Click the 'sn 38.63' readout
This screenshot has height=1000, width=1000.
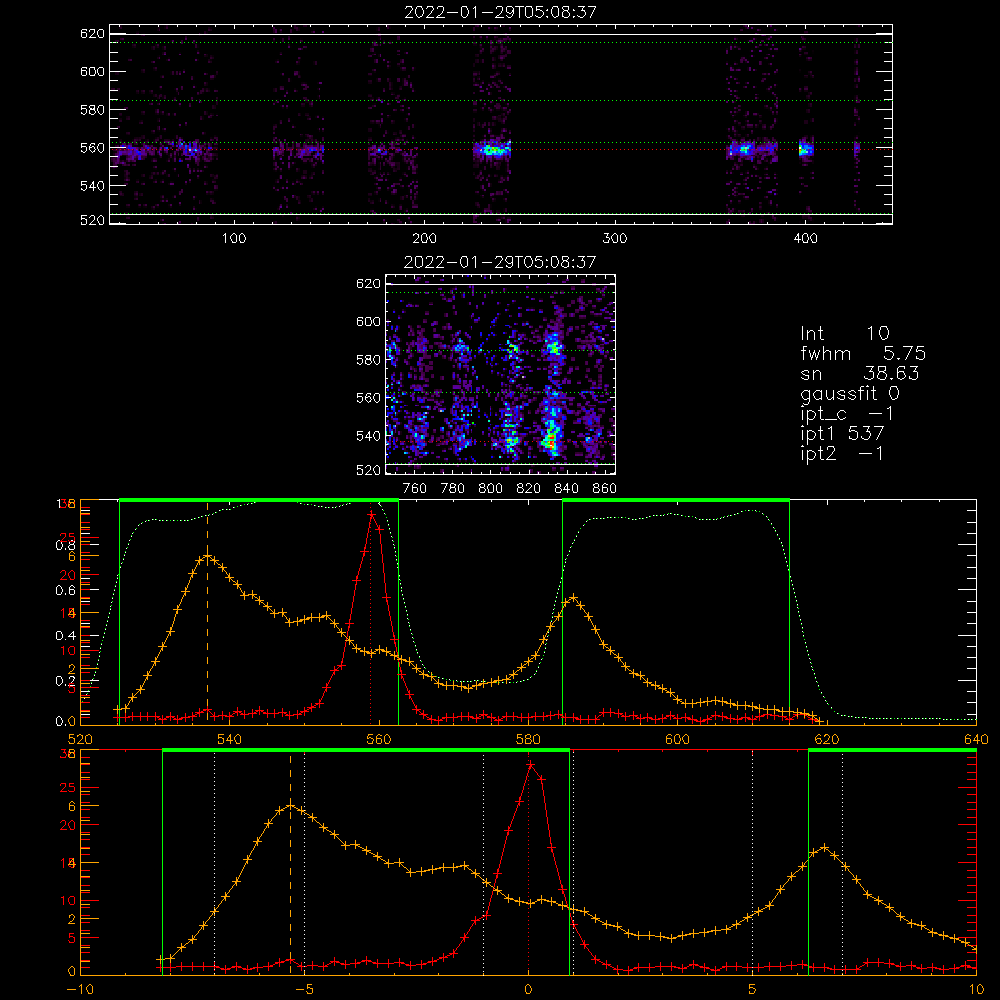[x=860, y=373]
